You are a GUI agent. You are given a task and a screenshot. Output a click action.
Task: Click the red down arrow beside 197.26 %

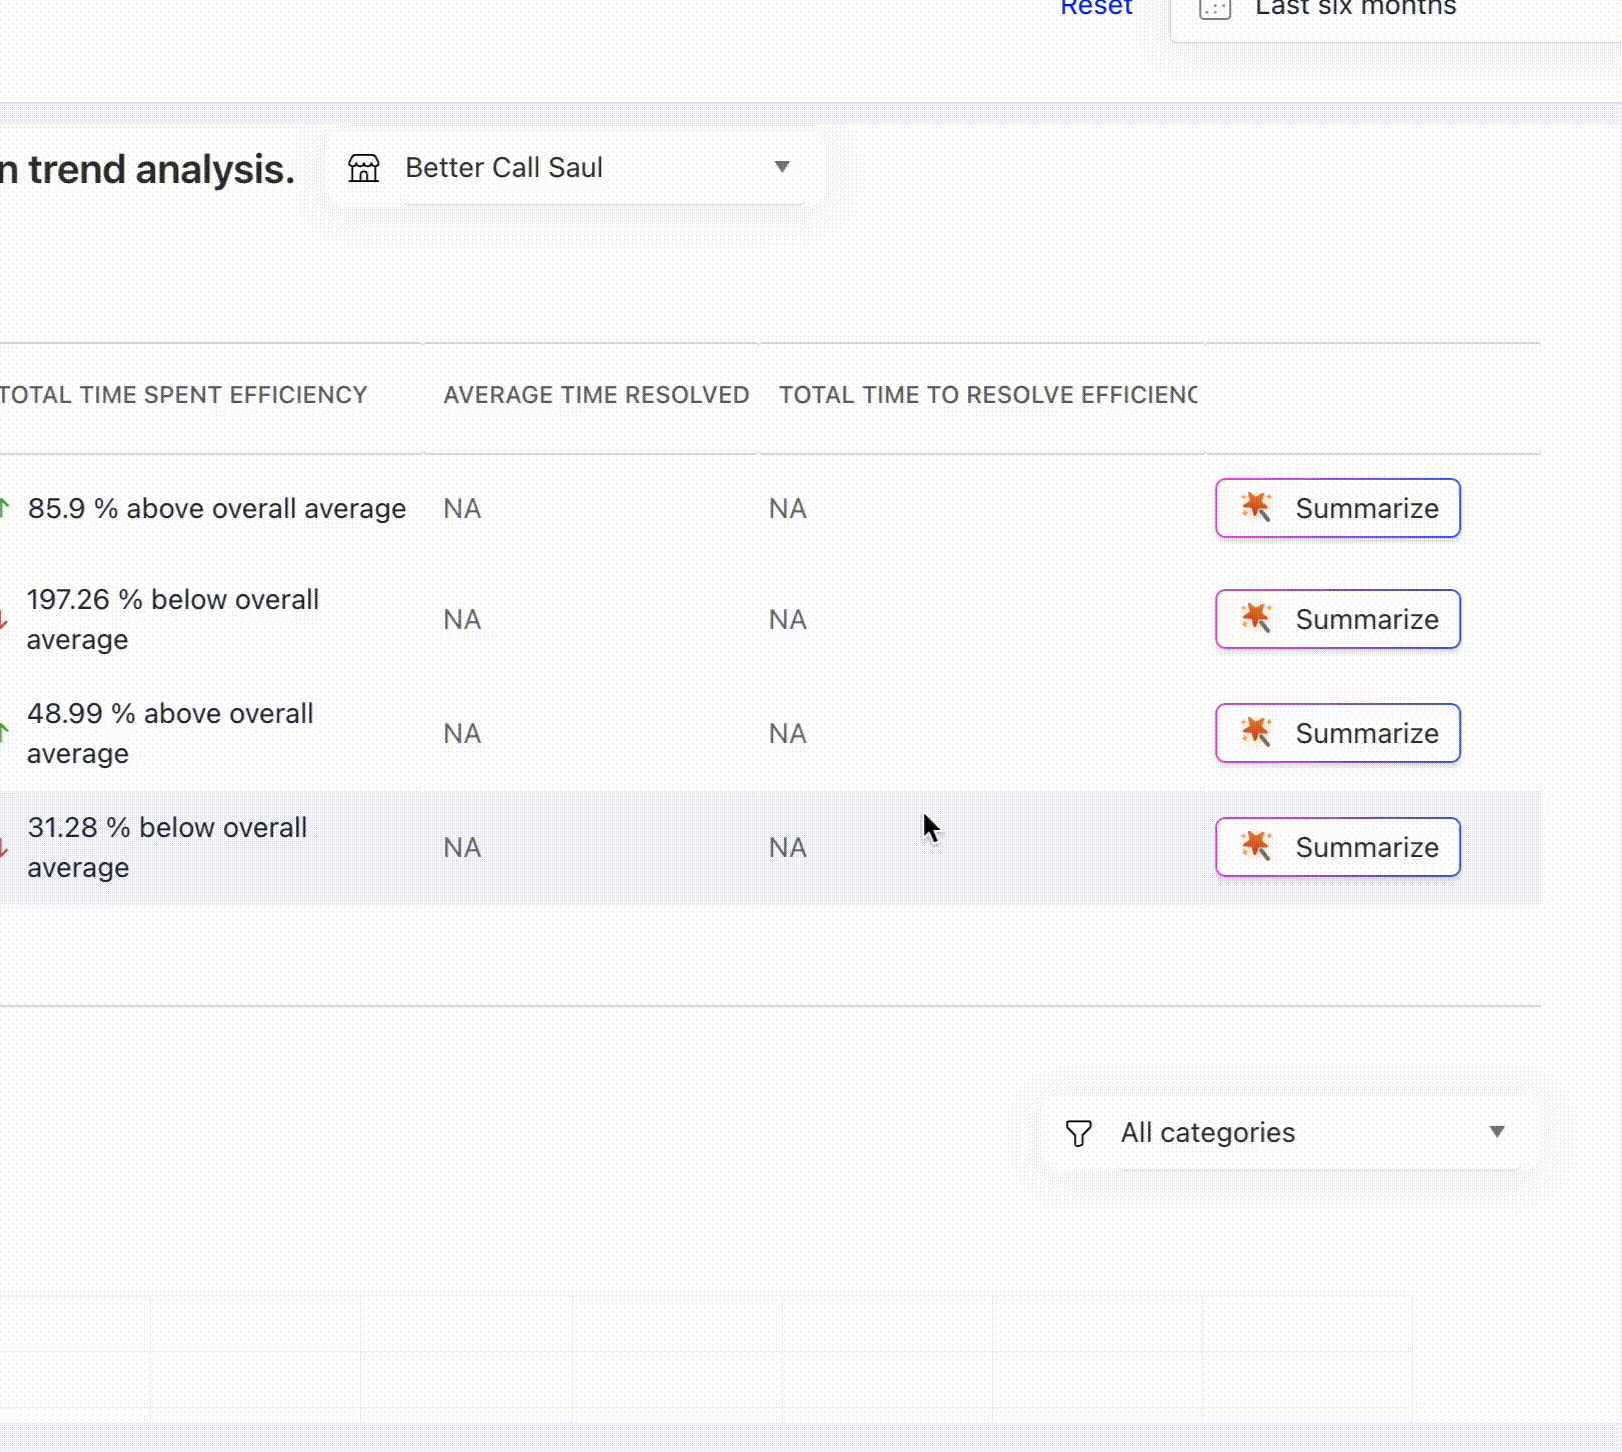pyautogui.click(x=4, y=620)
